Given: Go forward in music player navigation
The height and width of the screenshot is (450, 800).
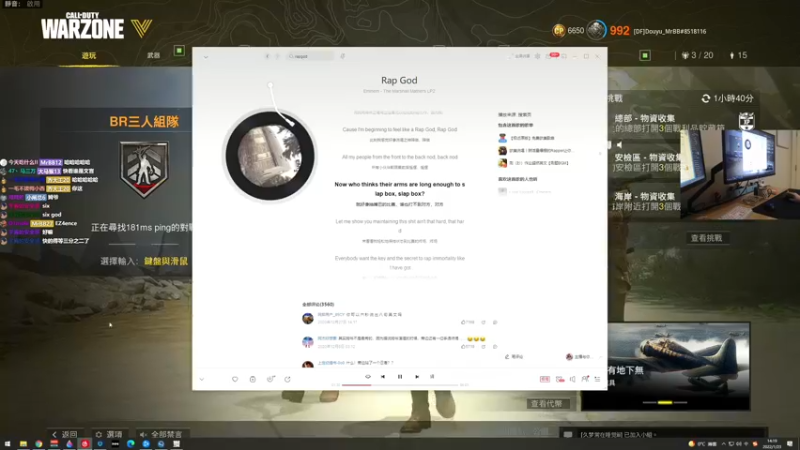Looking at the screenshot, I should (278, 56).
